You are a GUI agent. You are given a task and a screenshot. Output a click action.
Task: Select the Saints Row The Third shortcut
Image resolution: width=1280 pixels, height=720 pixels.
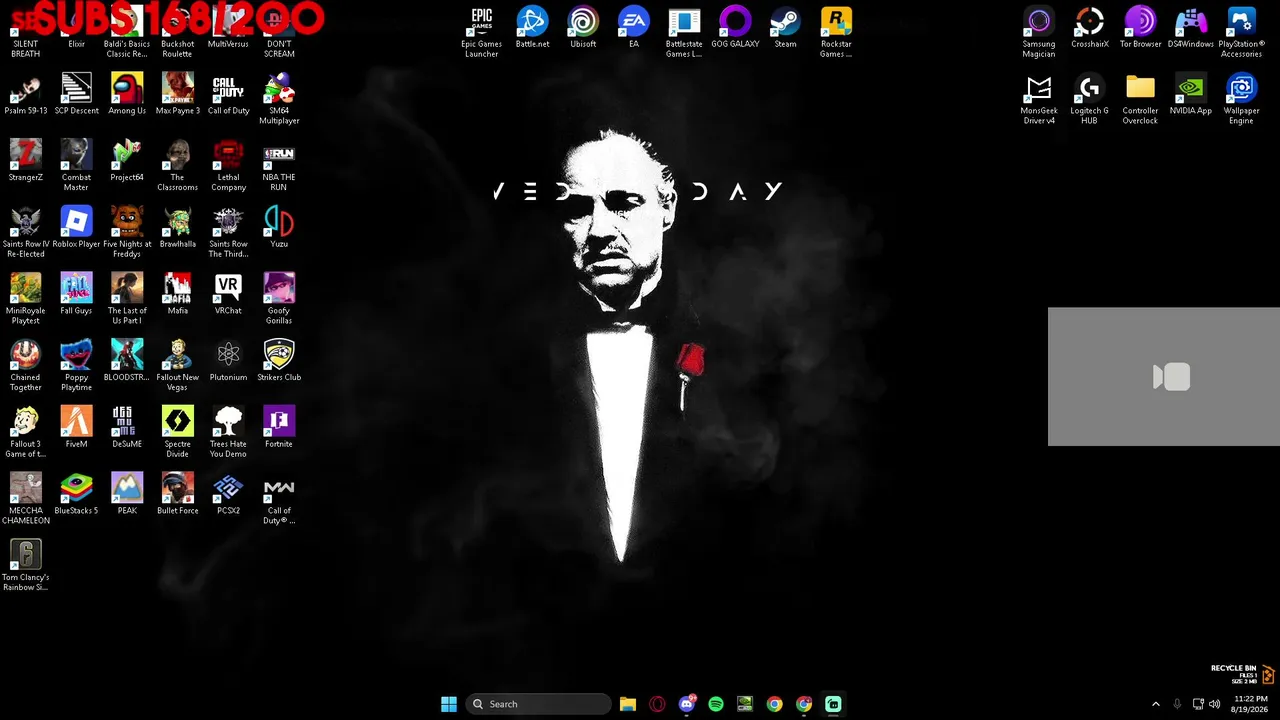[228, 232]
